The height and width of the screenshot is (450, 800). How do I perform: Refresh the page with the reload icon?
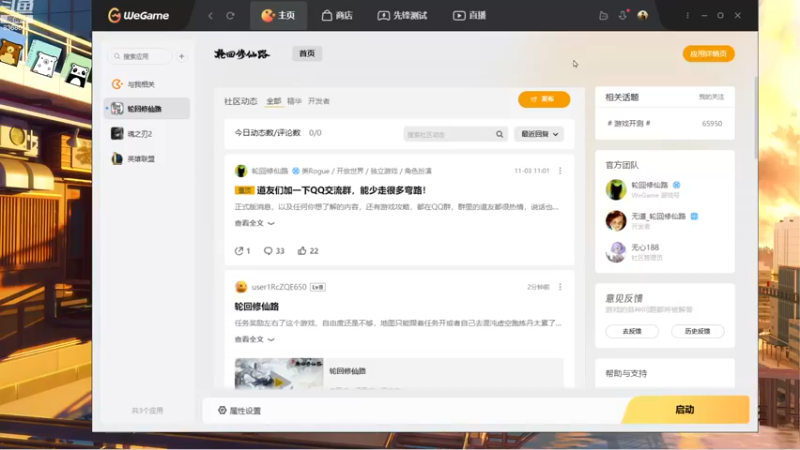[x=231, y=16]
